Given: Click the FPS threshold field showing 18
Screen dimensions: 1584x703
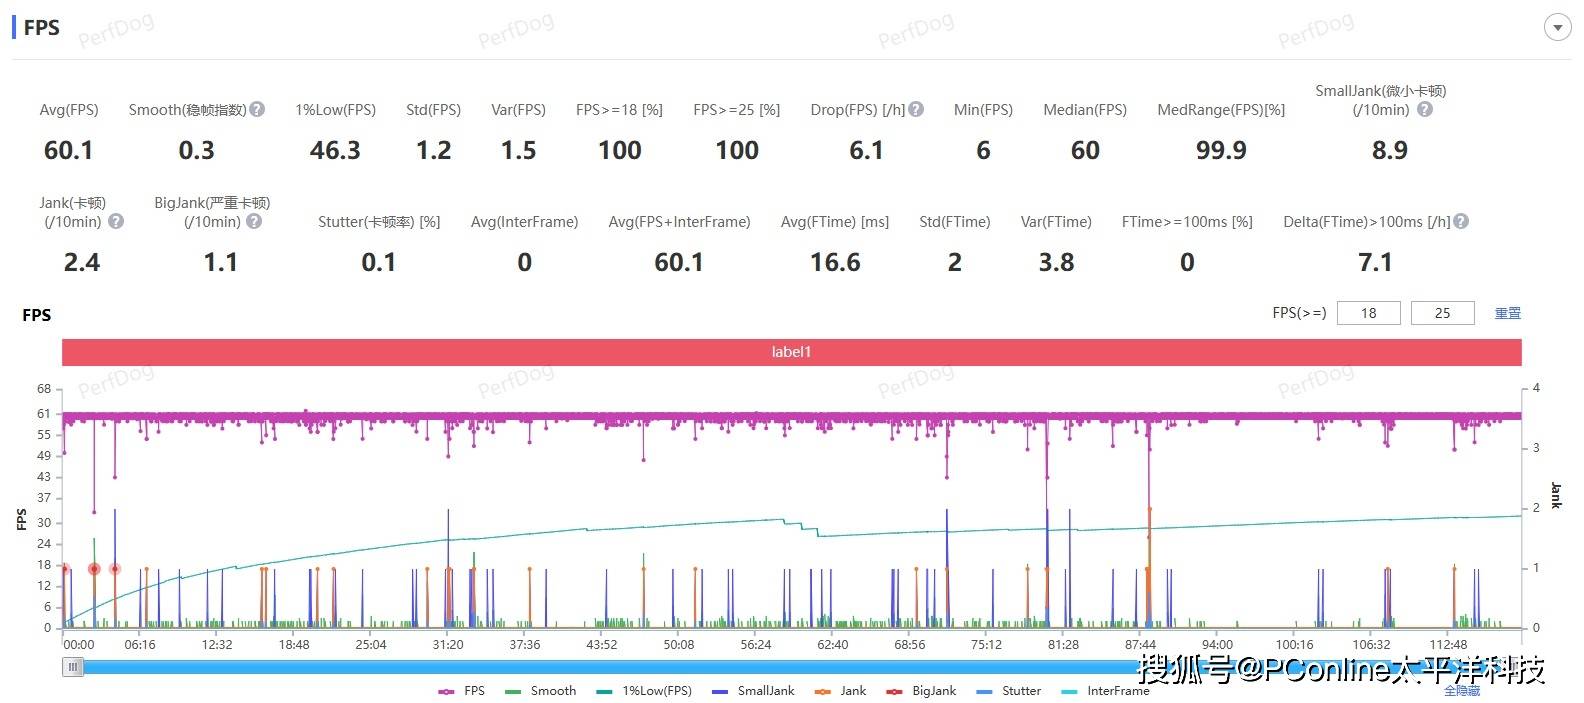Looking at the screenshot, I should tap(1368, 314).
